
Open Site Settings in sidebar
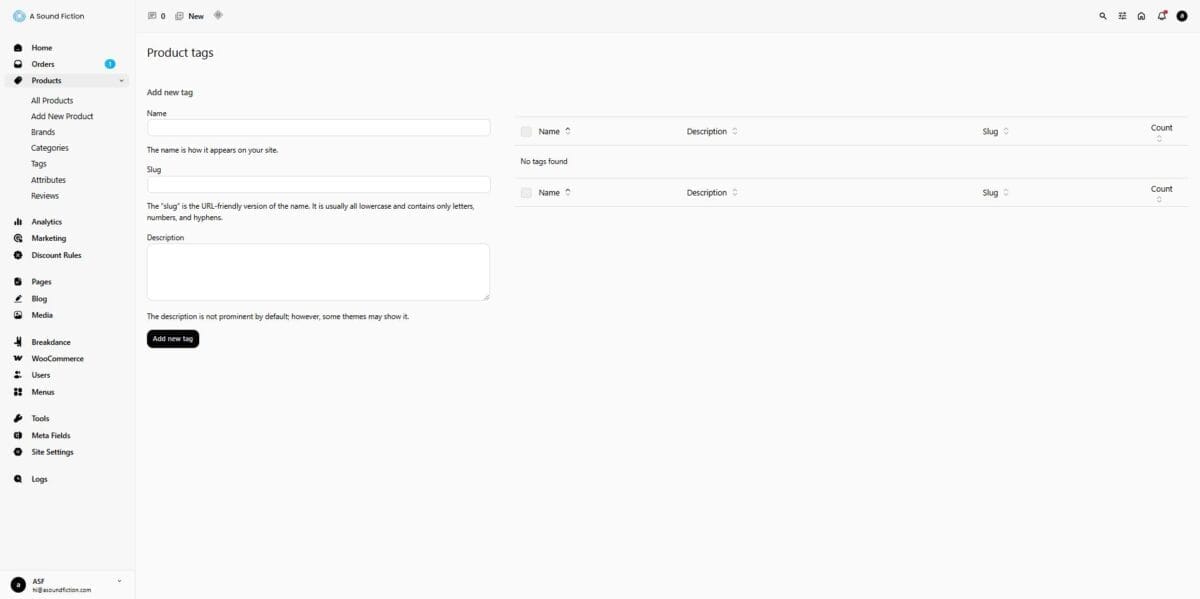tap(52, 452)
